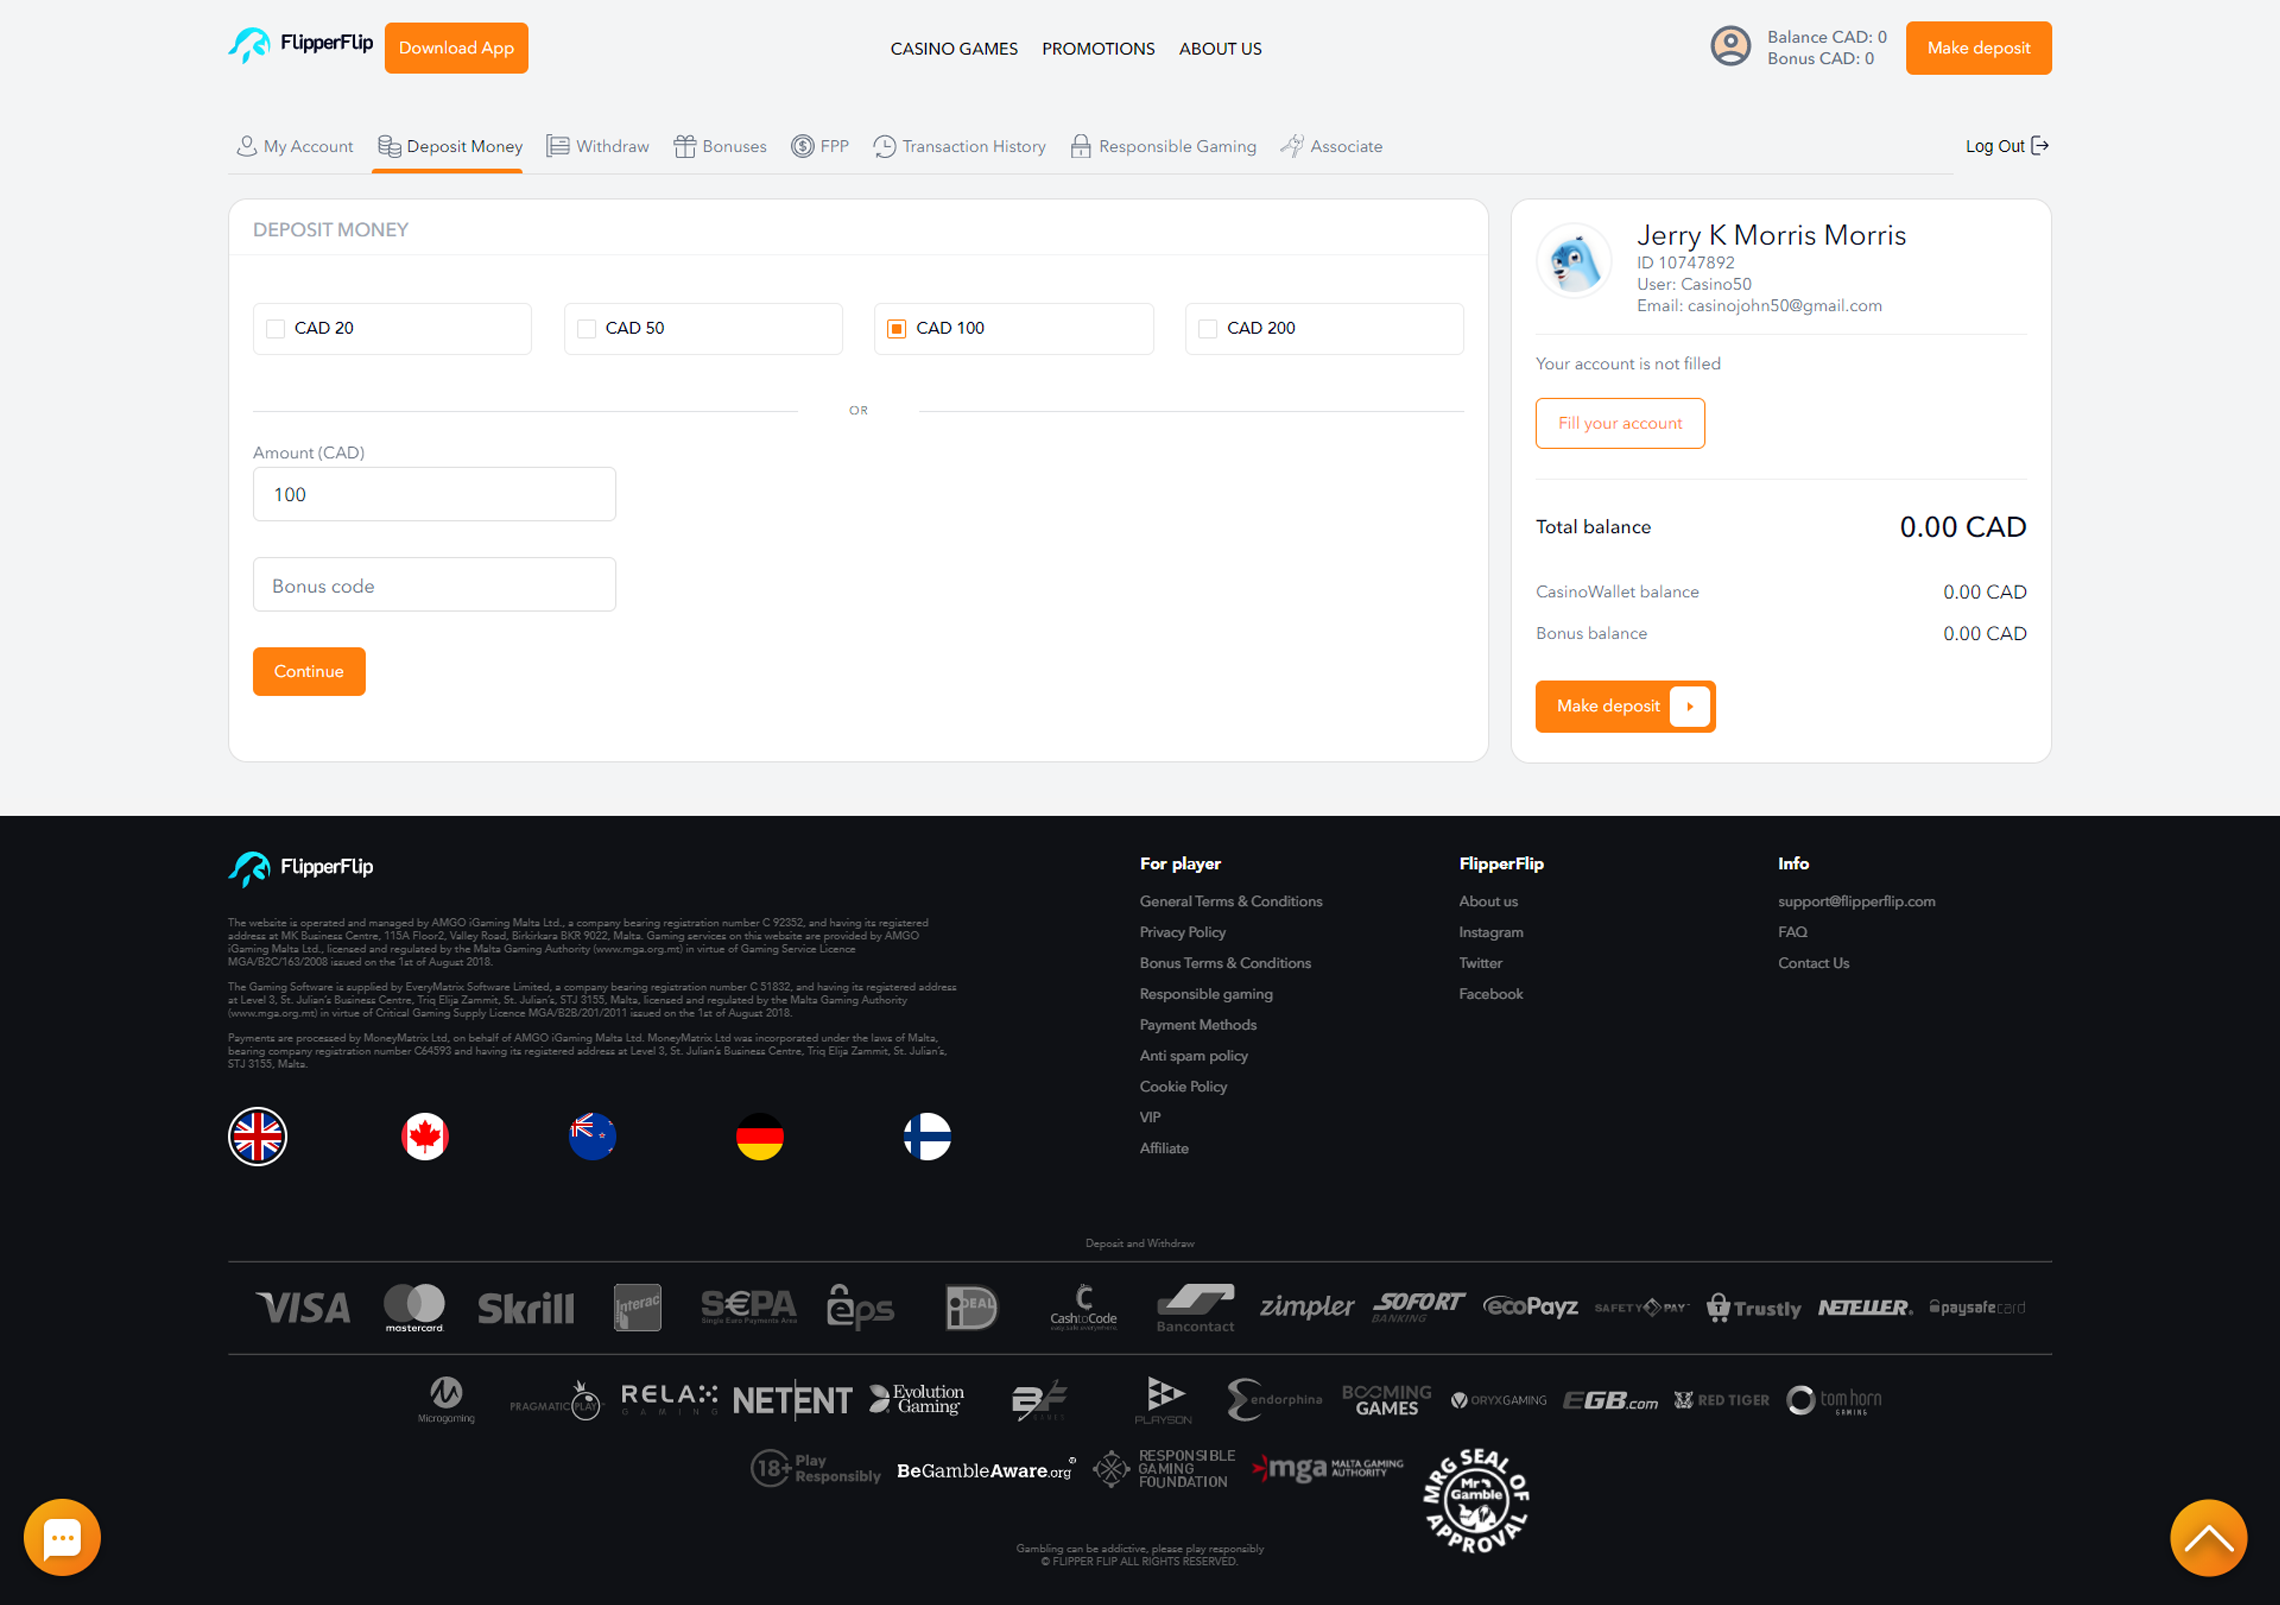Click the Amount (CAD) input field

pos(434,494)
